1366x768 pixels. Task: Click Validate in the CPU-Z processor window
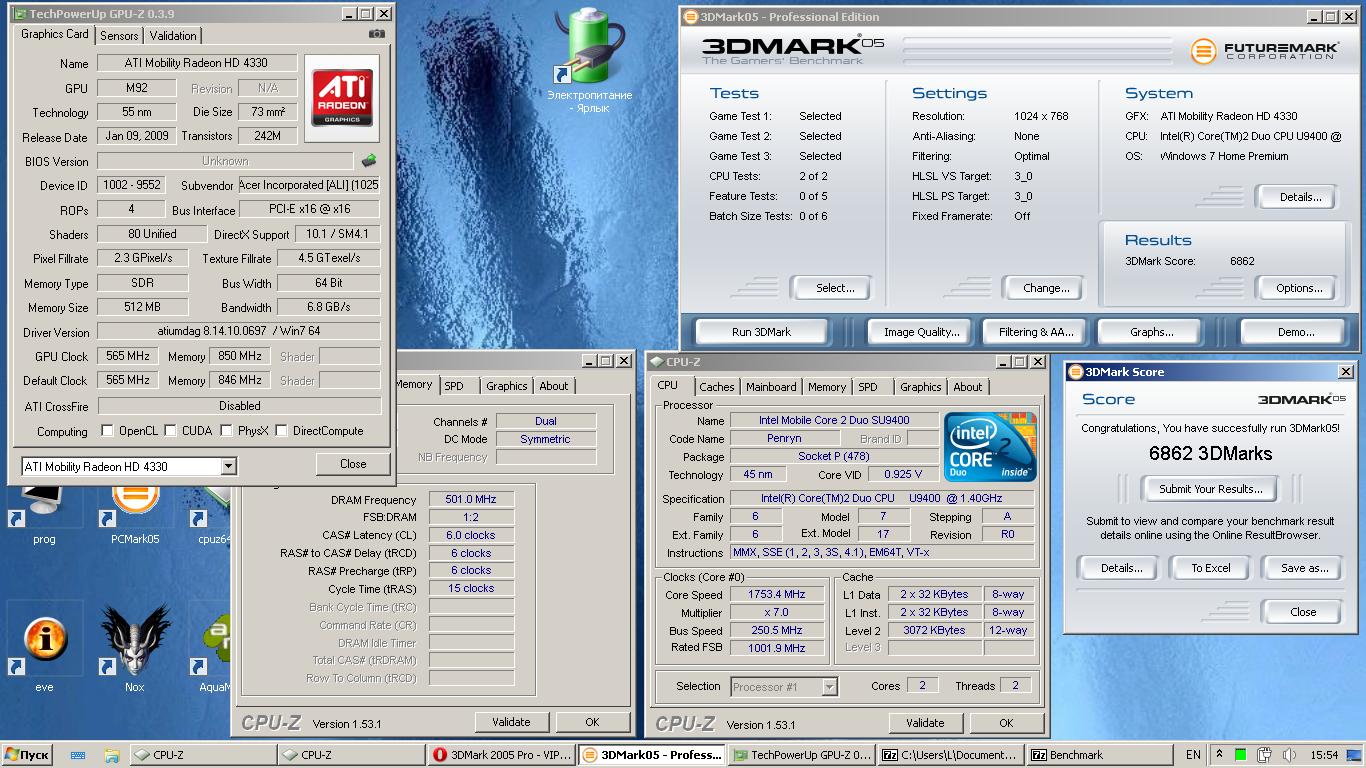click(x=925, y=723)
